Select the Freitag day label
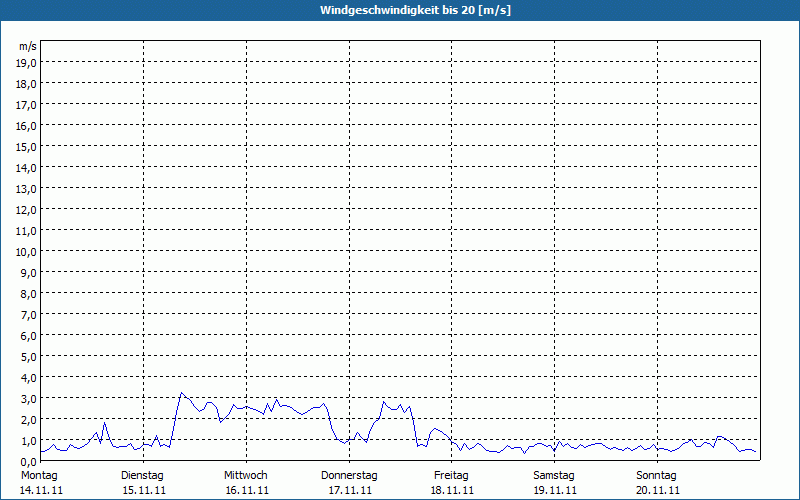Viewport: 800px width, 500px height. pos(451,476)
